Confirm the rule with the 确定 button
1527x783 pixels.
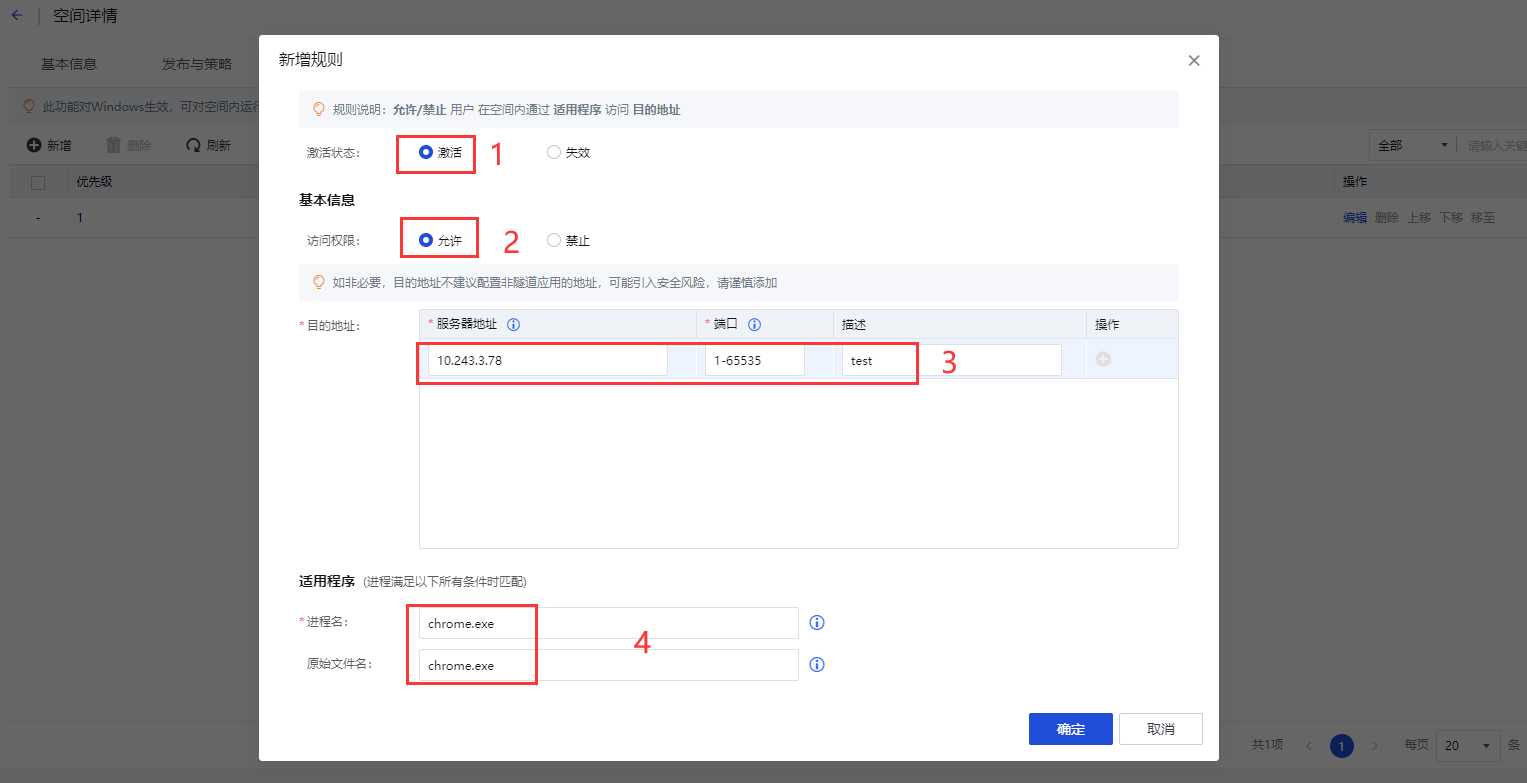click(x=1070, y=729)
